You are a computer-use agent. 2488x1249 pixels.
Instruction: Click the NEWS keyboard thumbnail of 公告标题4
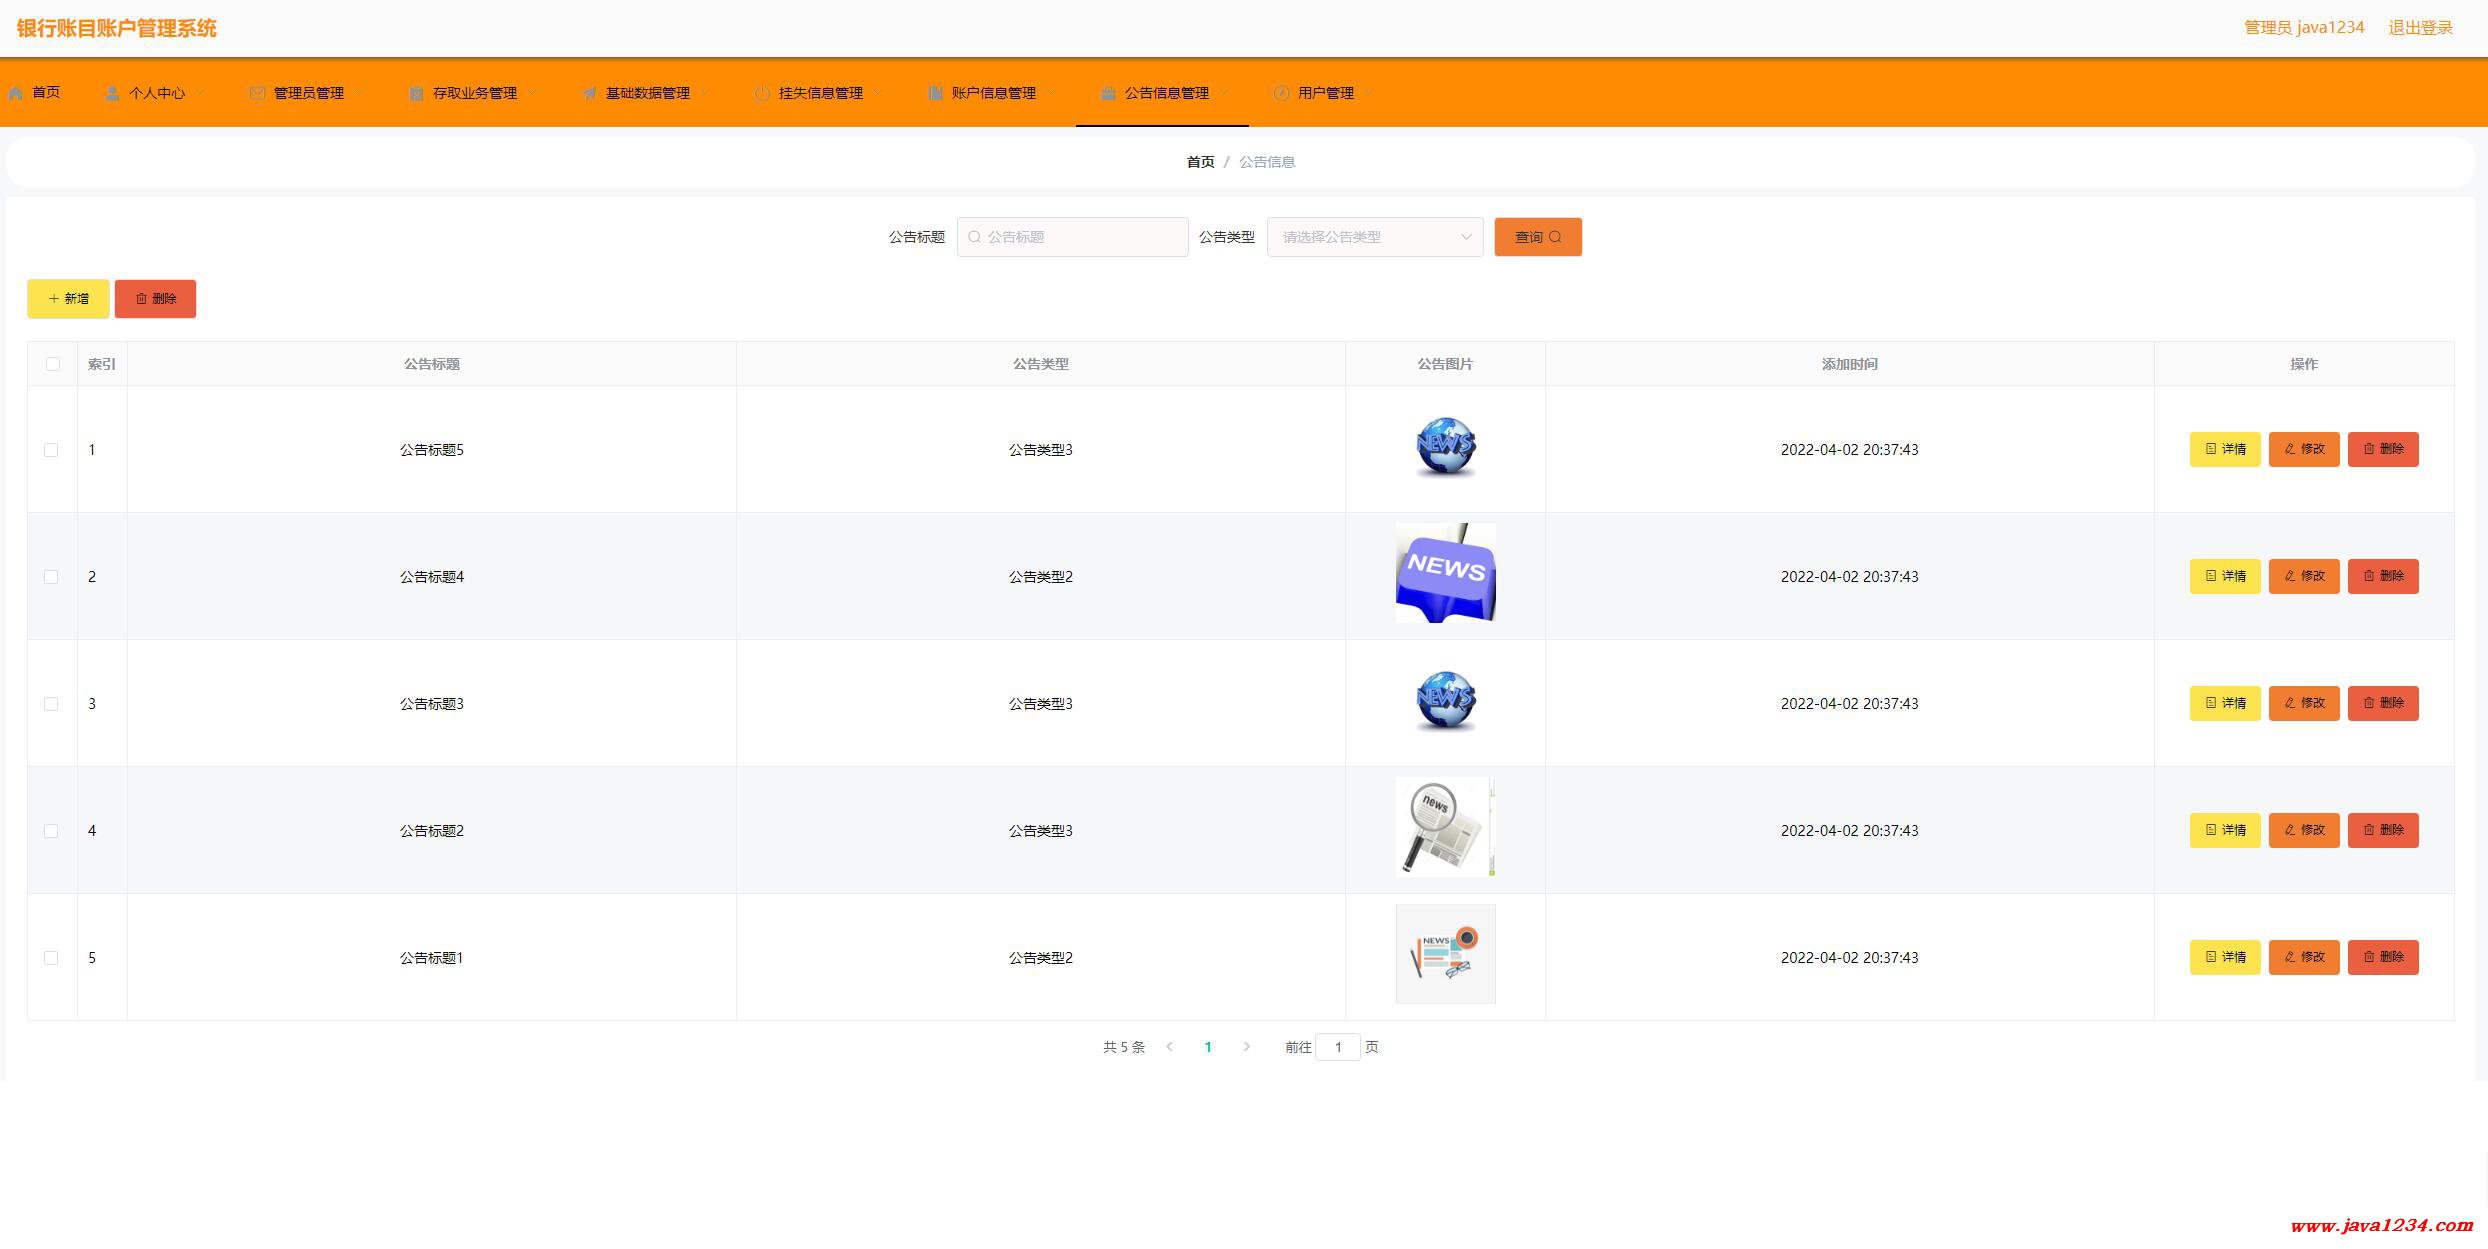click(x=1445, y=573)
